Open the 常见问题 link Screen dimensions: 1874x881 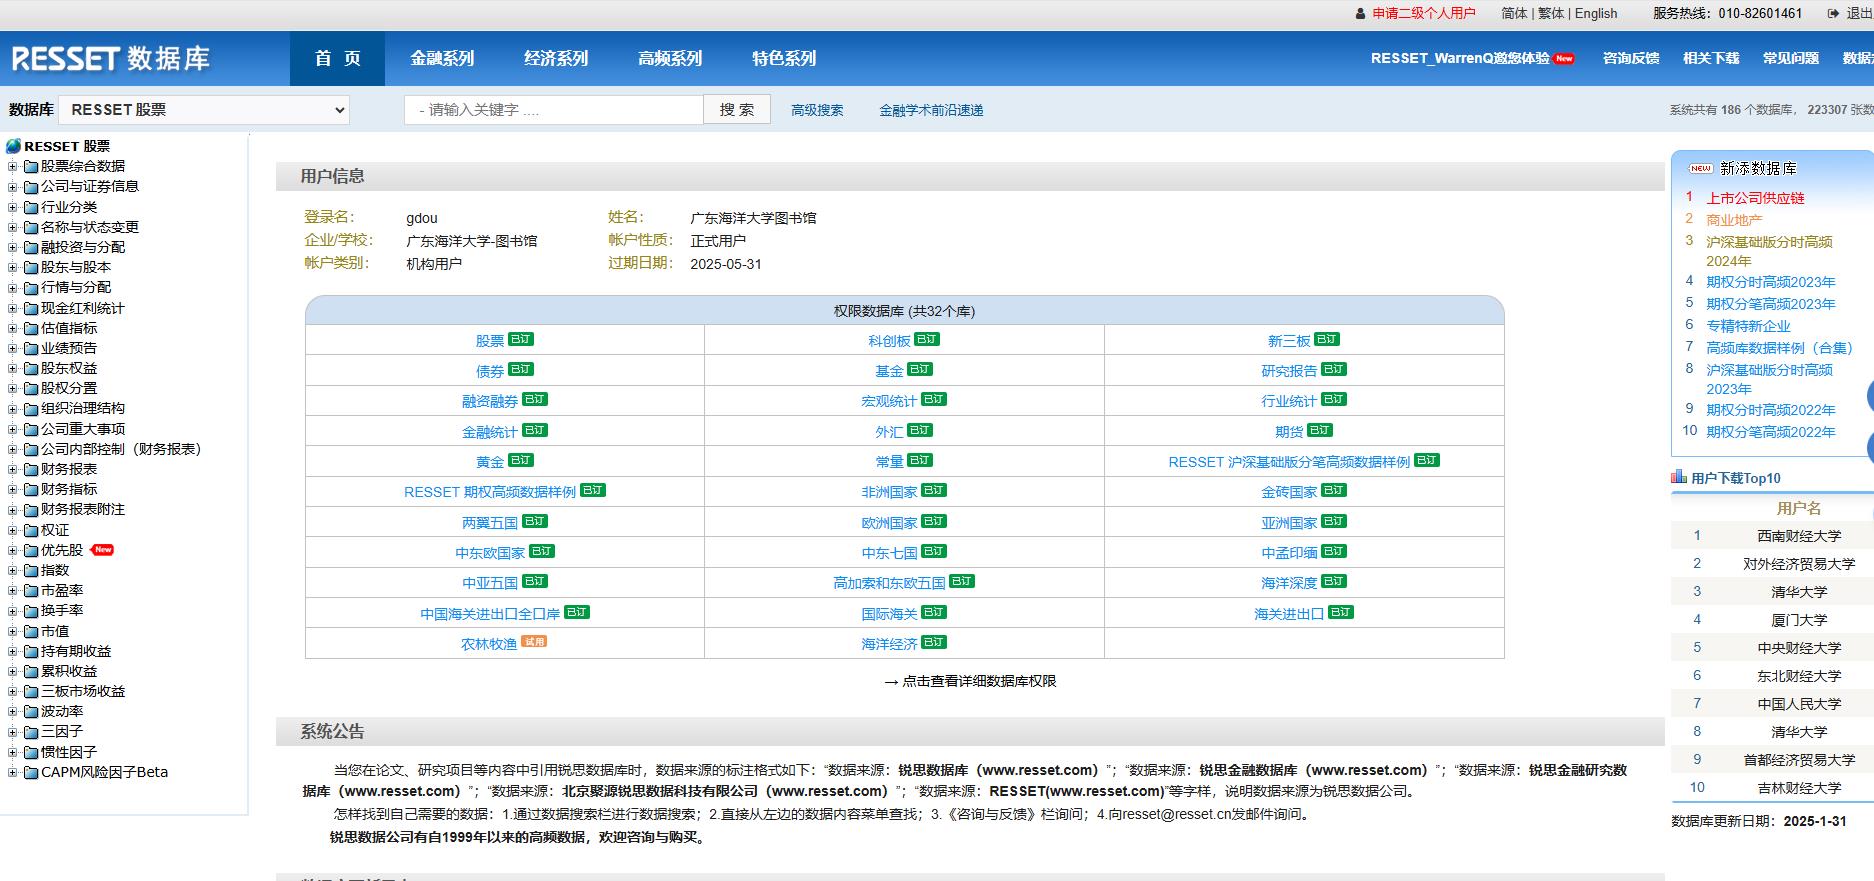tap(1791, 58)
